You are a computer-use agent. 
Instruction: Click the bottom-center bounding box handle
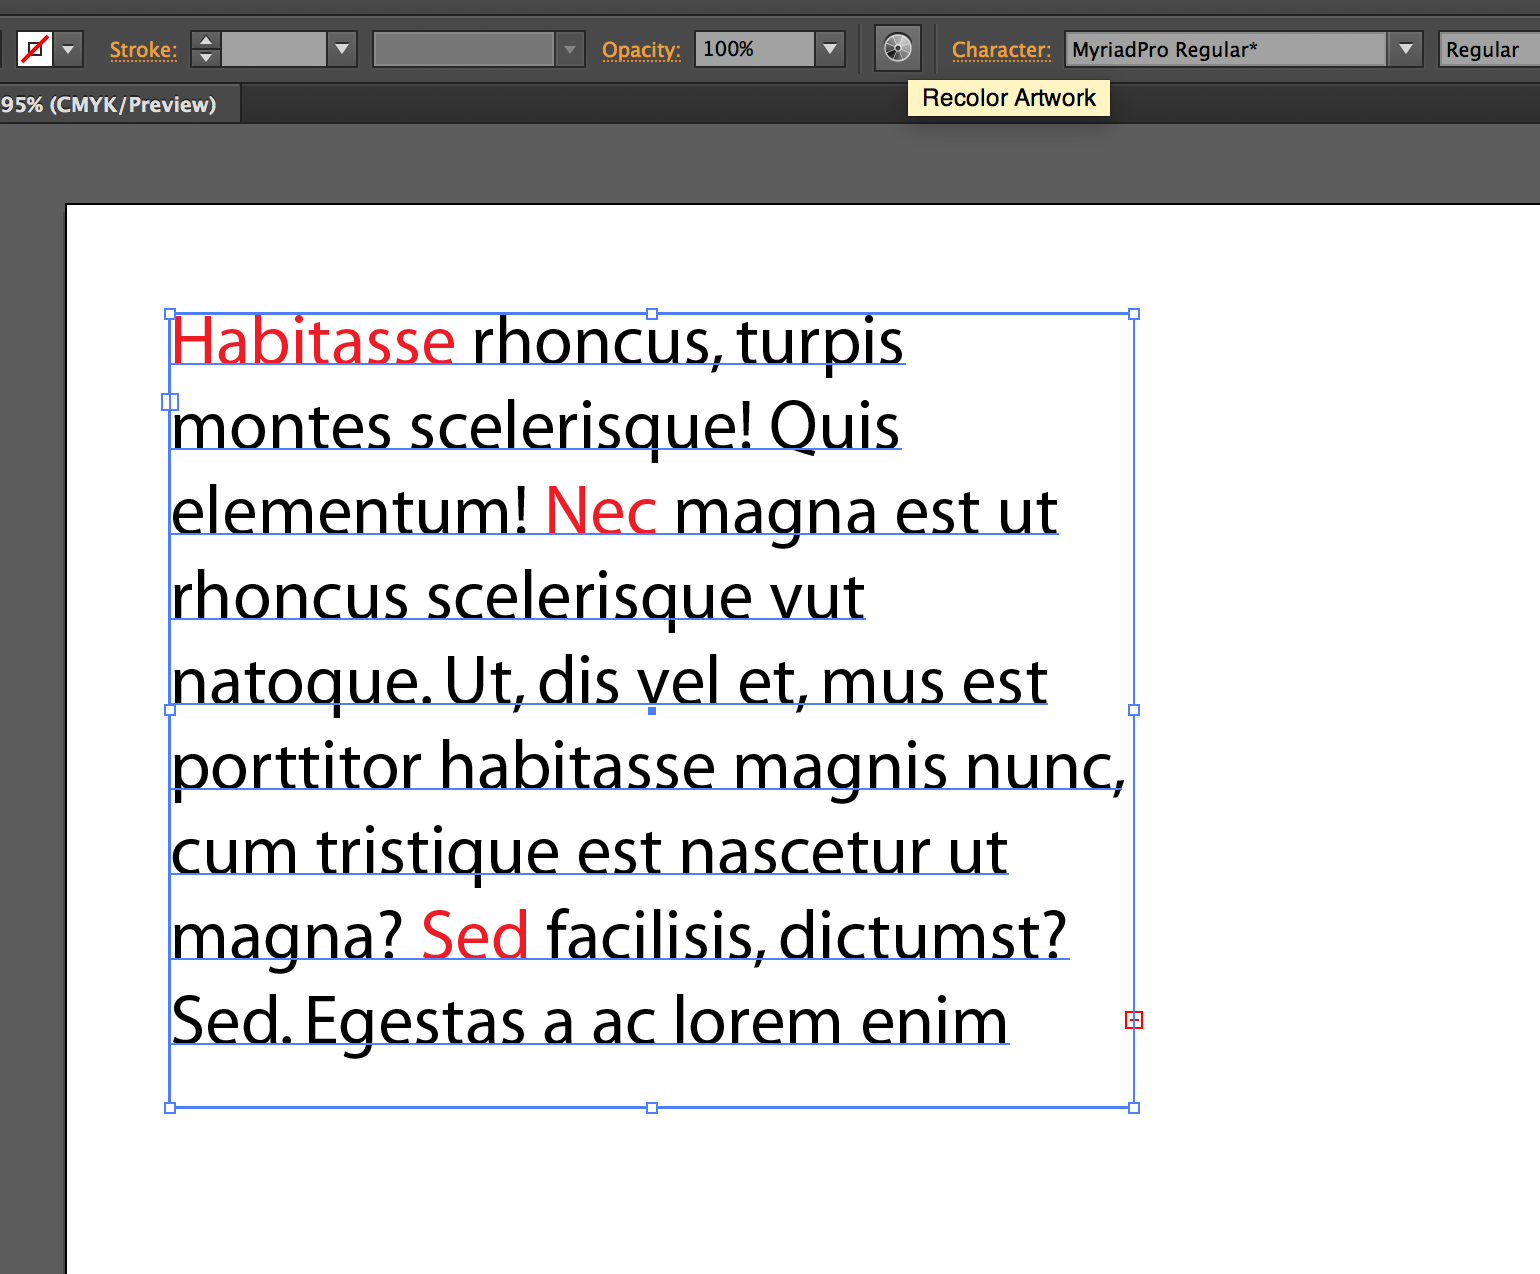pyautogui.click(x=651, y=1107)
